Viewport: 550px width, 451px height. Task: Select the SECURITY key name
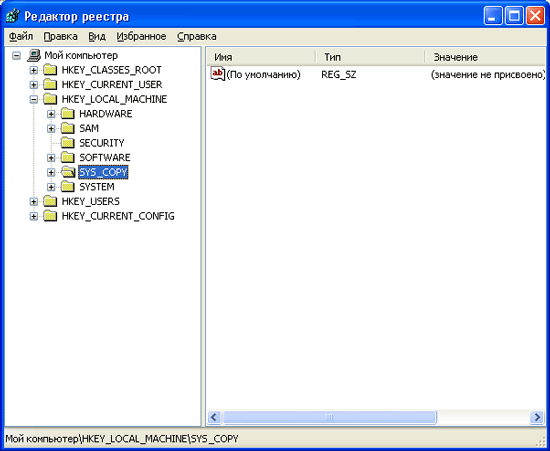(x=102, y=143)
